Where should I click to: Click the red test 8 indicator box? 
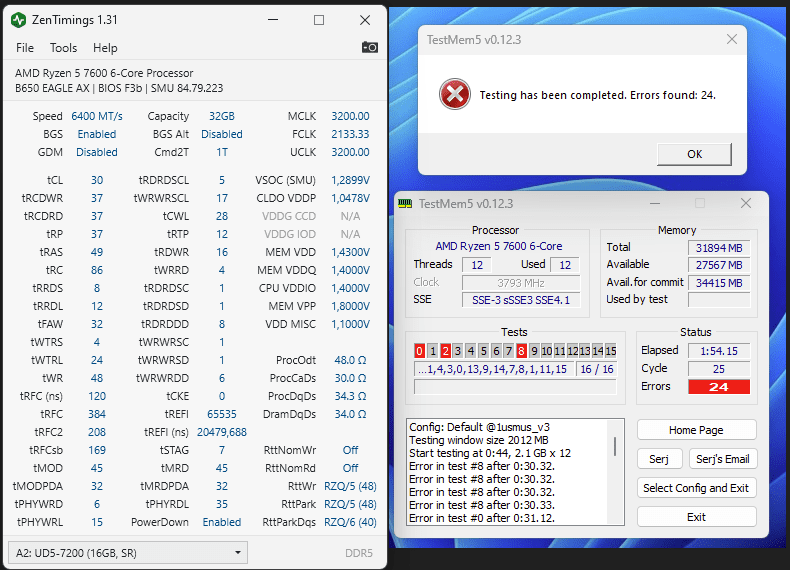coord(521,351)
